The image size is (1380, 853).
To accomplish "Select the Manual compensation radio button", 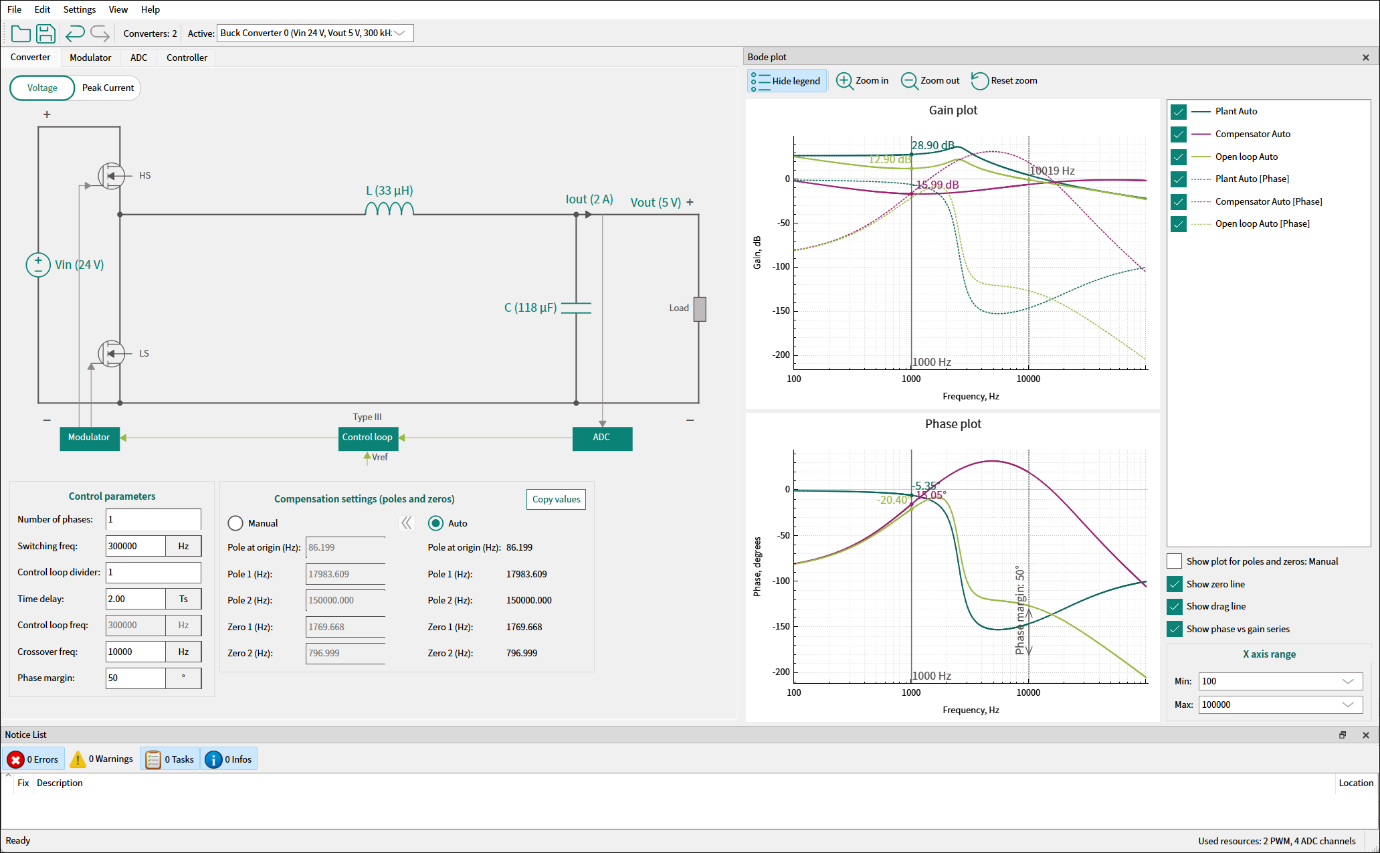I will (x=236, y=523).
